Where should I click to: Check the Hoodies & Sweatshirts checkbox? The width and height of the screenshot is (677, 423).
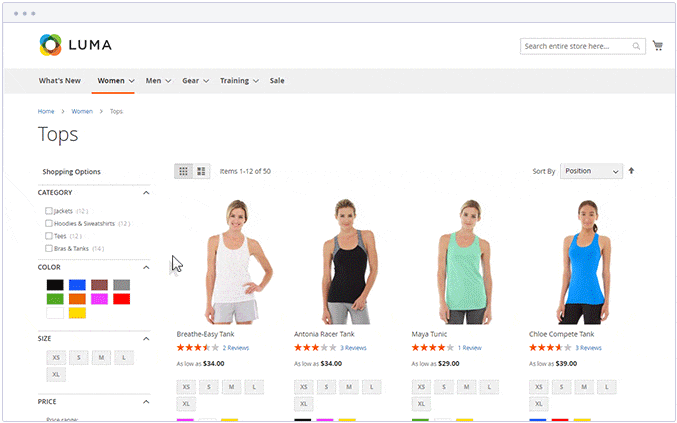(x=49, y=223)
